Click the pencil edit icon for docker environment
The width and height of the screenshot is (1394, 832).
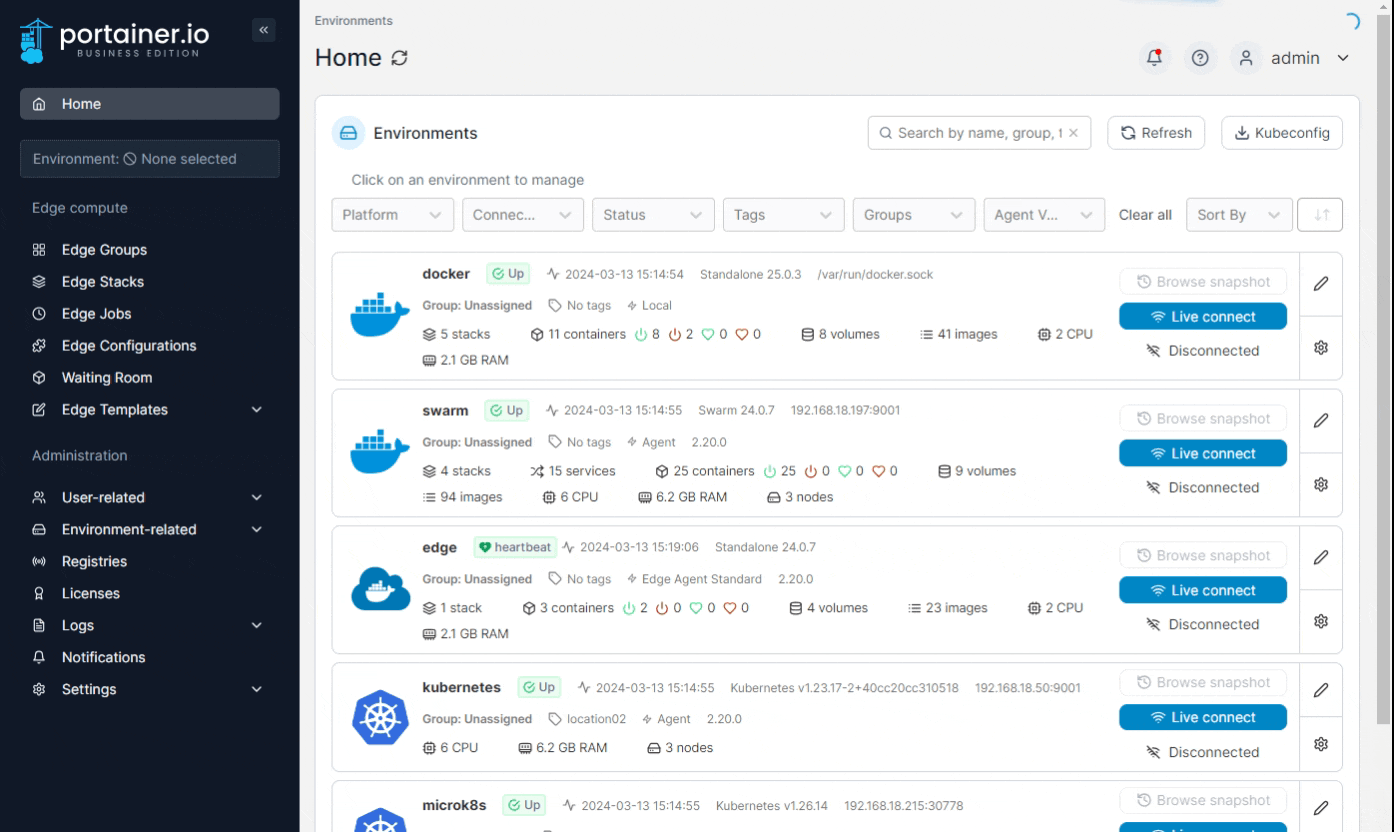1320,284
